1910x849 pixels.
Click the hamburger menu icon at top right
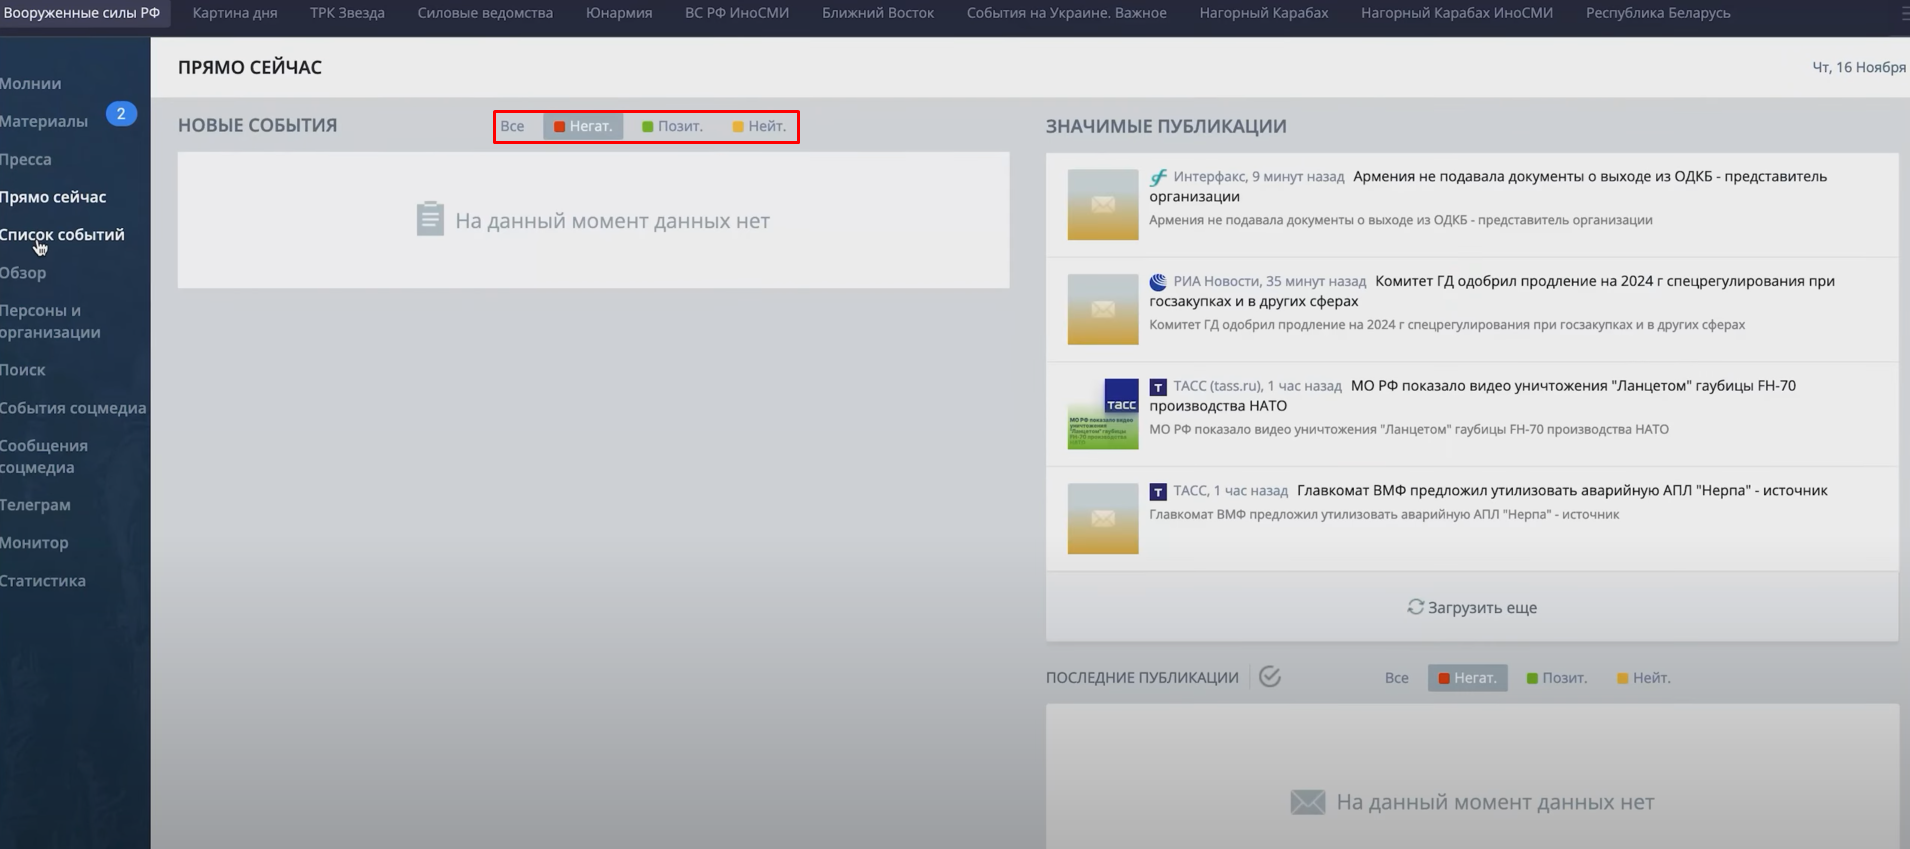[x=1901, y=13]
